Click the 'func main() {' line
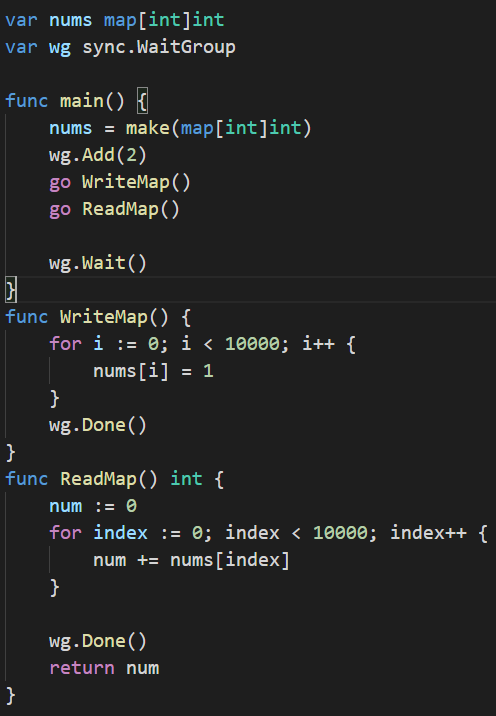The height and width of the screenshot is (716, 496). pos(76,101)
